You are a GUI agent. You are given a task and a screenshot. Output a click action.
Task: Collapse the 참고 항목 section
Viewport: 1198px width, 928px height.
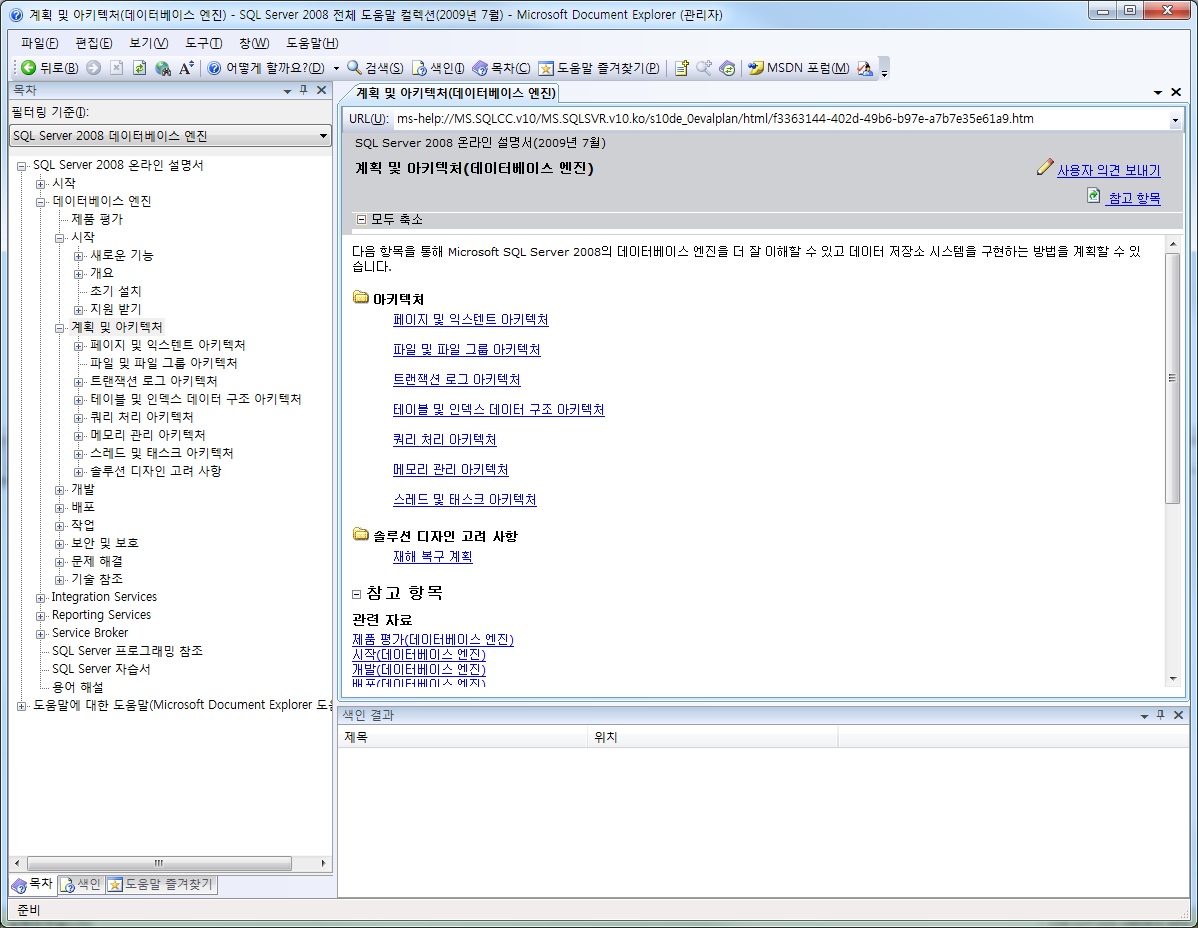pos(356,594)
